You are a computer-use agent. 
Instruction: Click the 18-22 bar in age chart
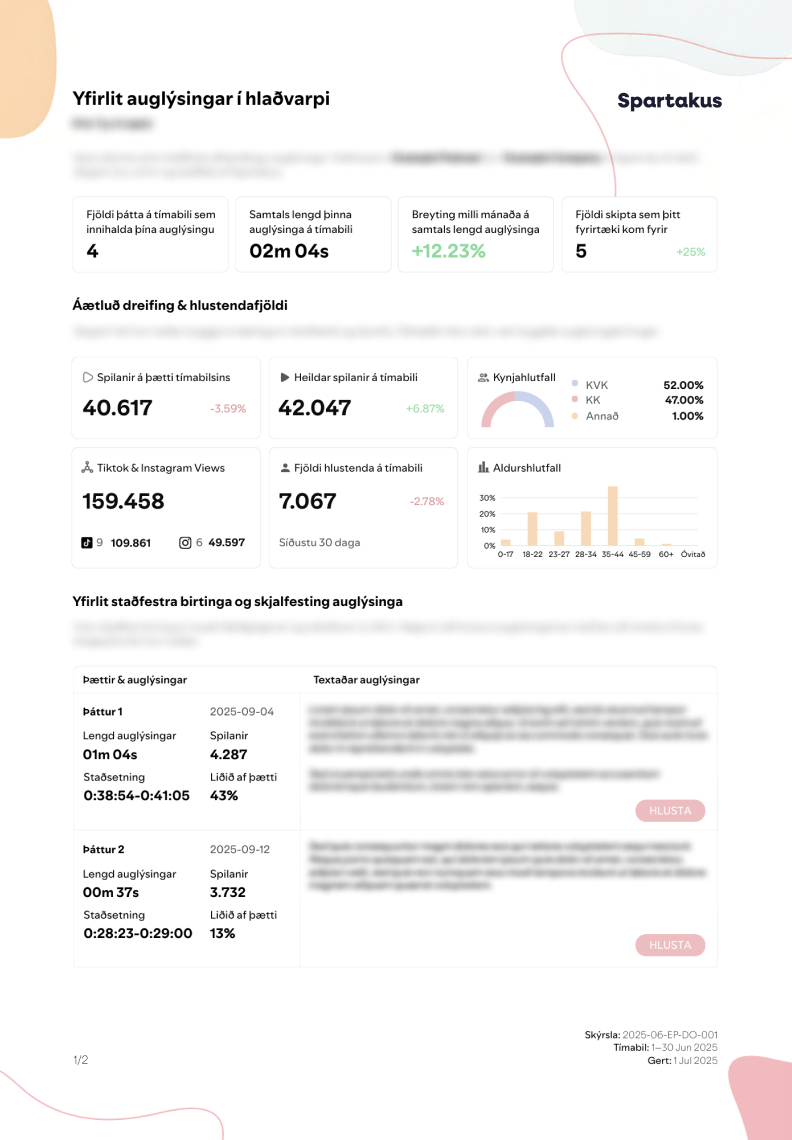pyautogui.click(x=532, y=528)
